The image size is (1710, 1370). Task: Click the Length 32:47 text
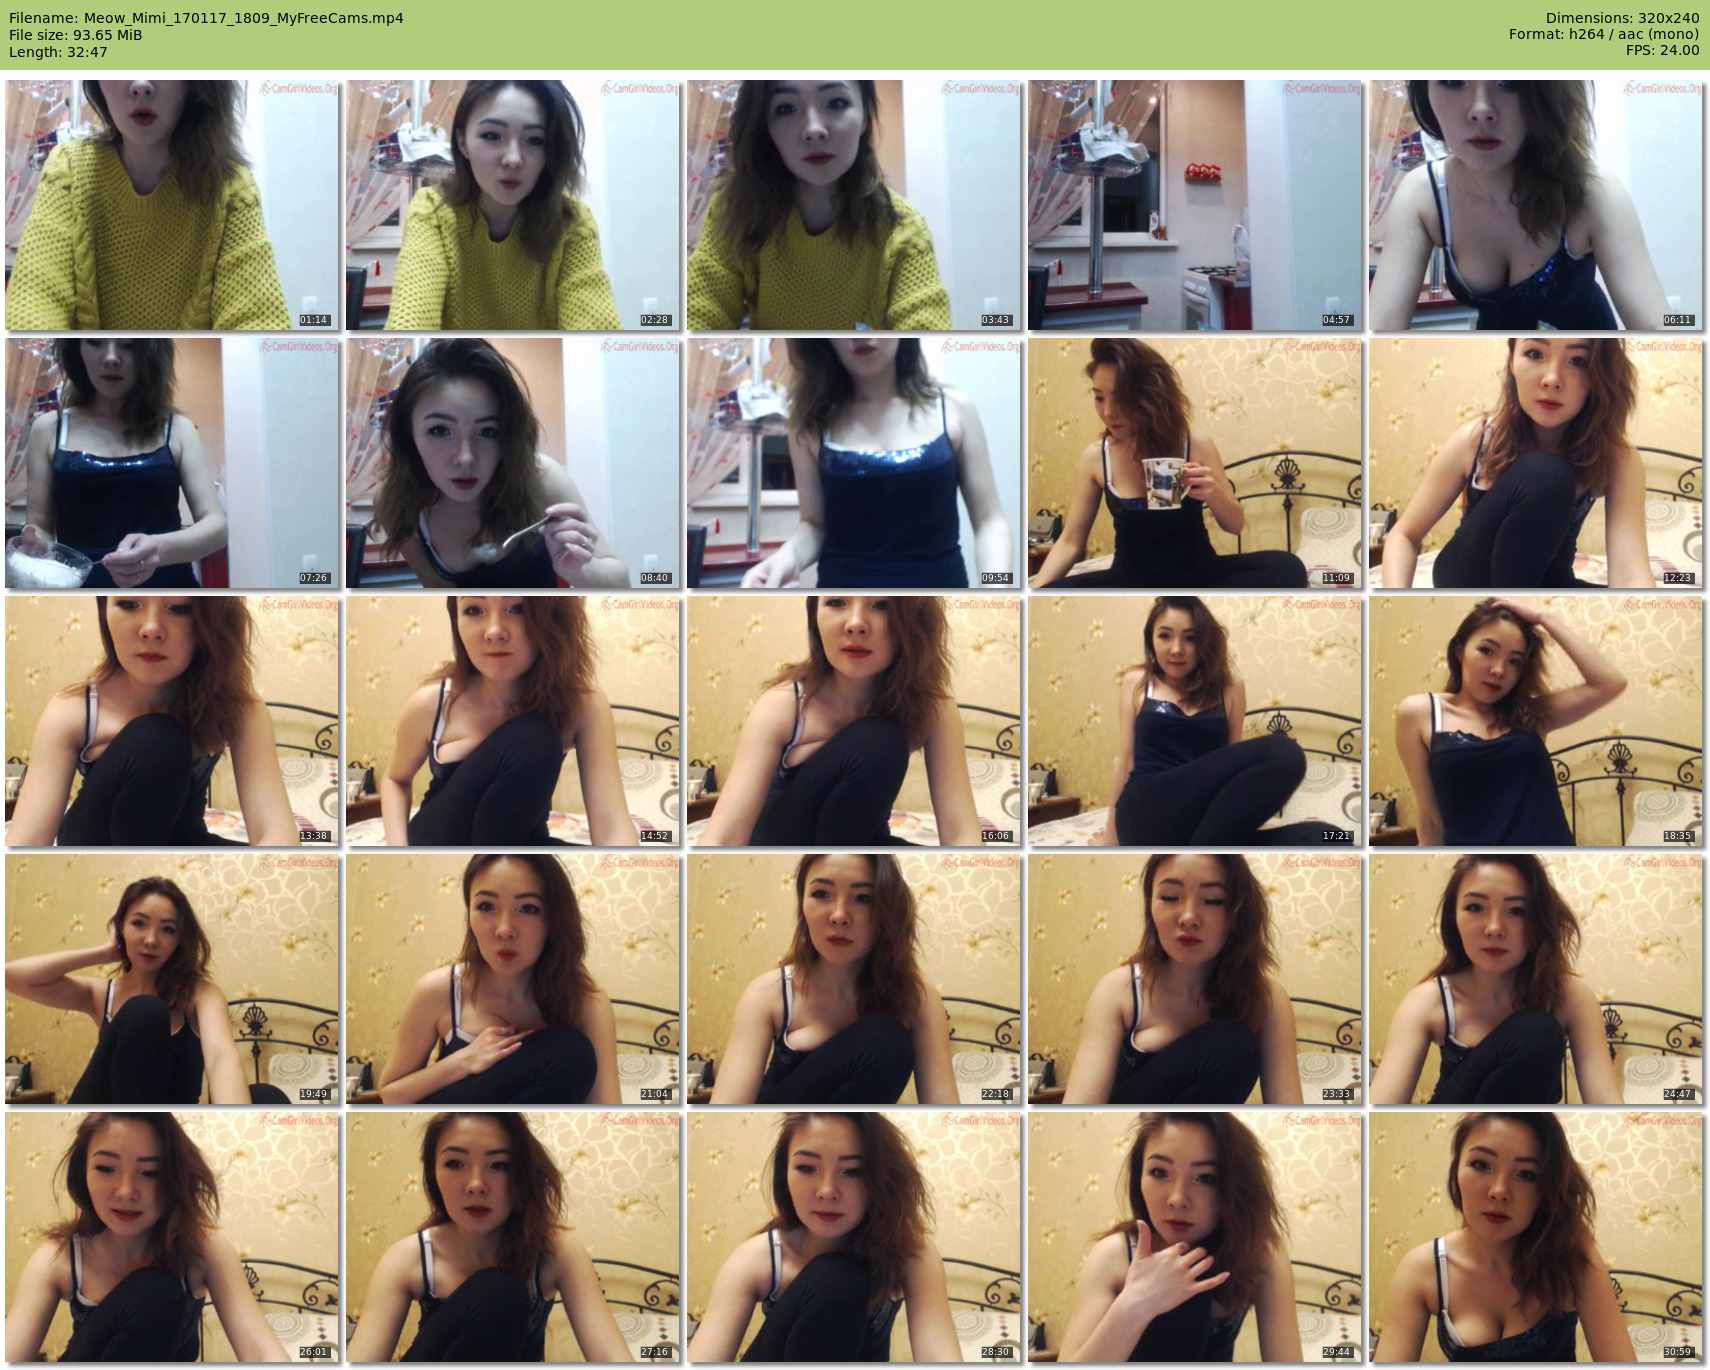click(58, 52)
